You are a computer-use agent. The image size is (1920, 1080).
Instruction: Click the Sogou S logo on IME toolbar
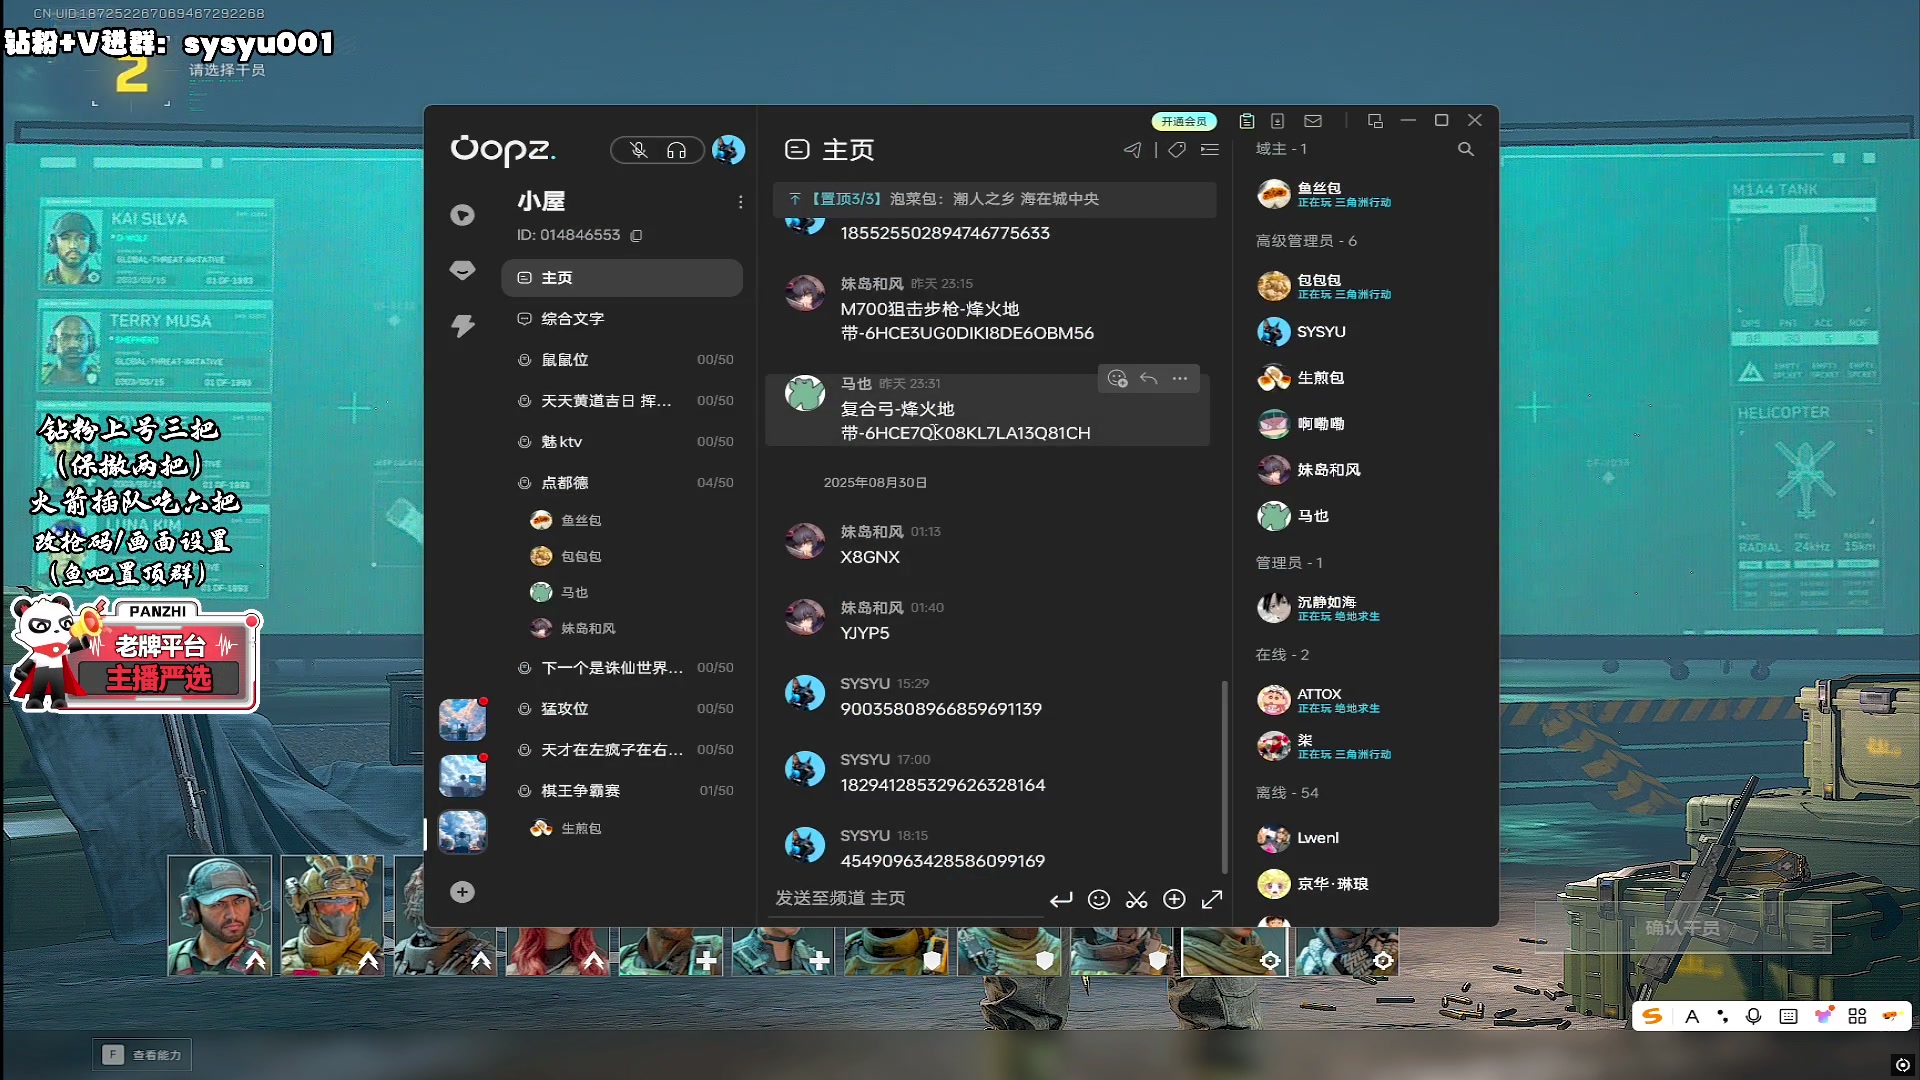pyautogui.click(x=1652, y=1016)
